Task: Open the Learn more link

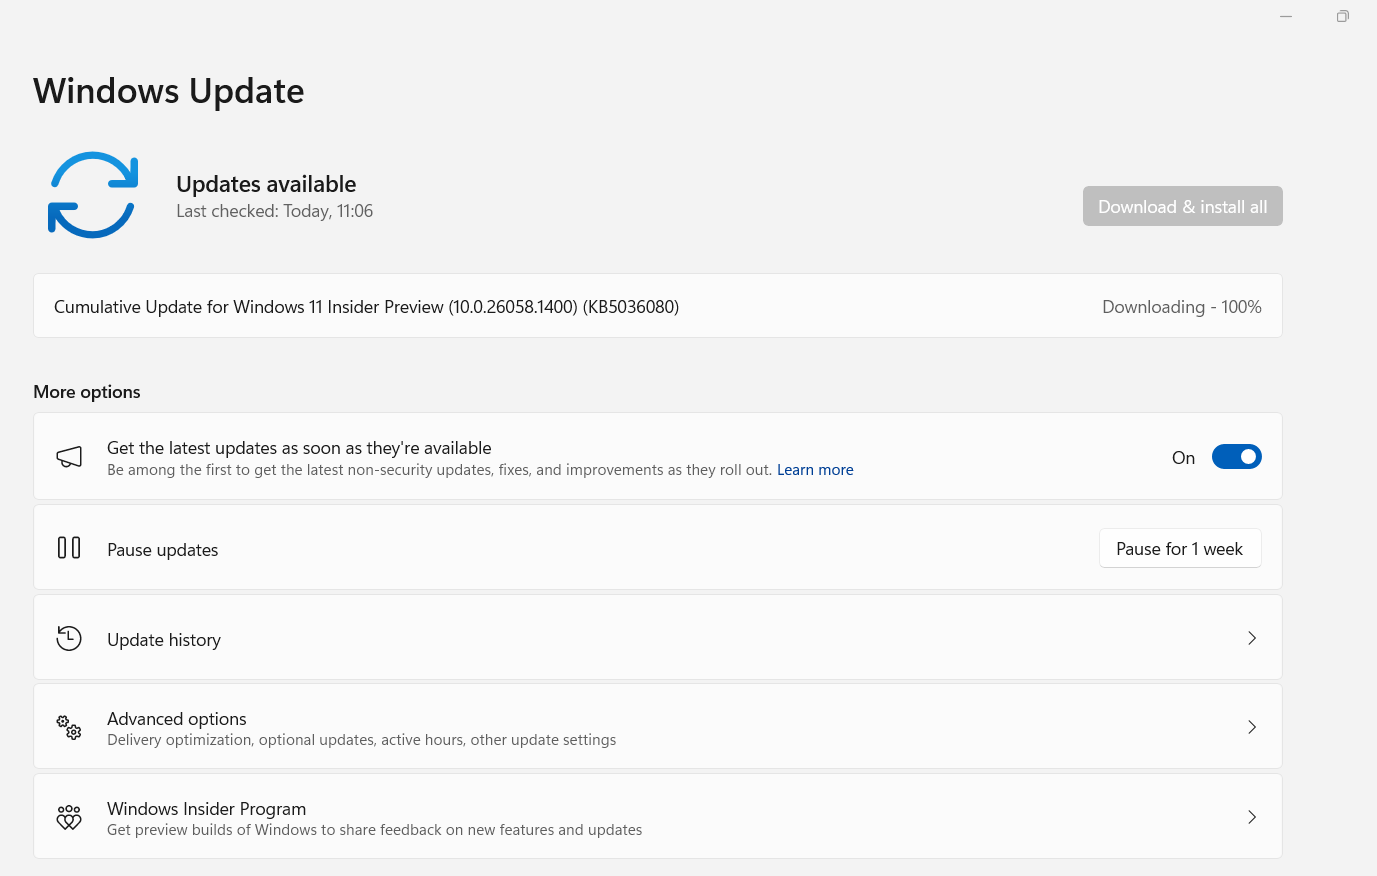Action: tap(815, 469)
